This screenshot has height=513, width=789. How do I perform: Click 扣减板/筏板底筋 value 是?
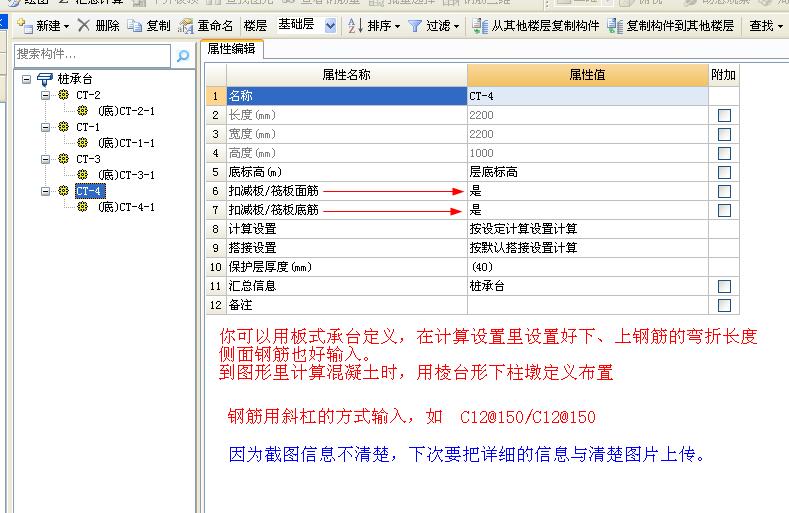tap(587, 210)
